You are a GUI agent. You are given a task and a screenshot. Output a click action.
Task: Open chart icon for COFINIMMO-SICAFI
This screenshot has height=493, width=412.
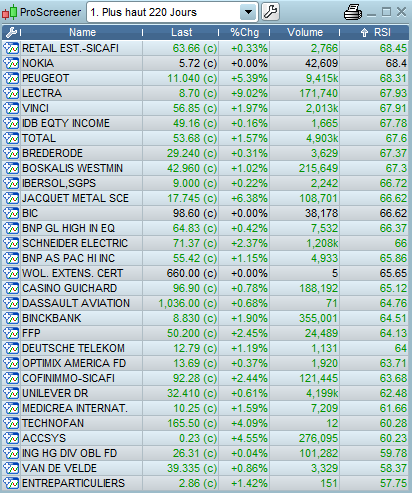11,378
